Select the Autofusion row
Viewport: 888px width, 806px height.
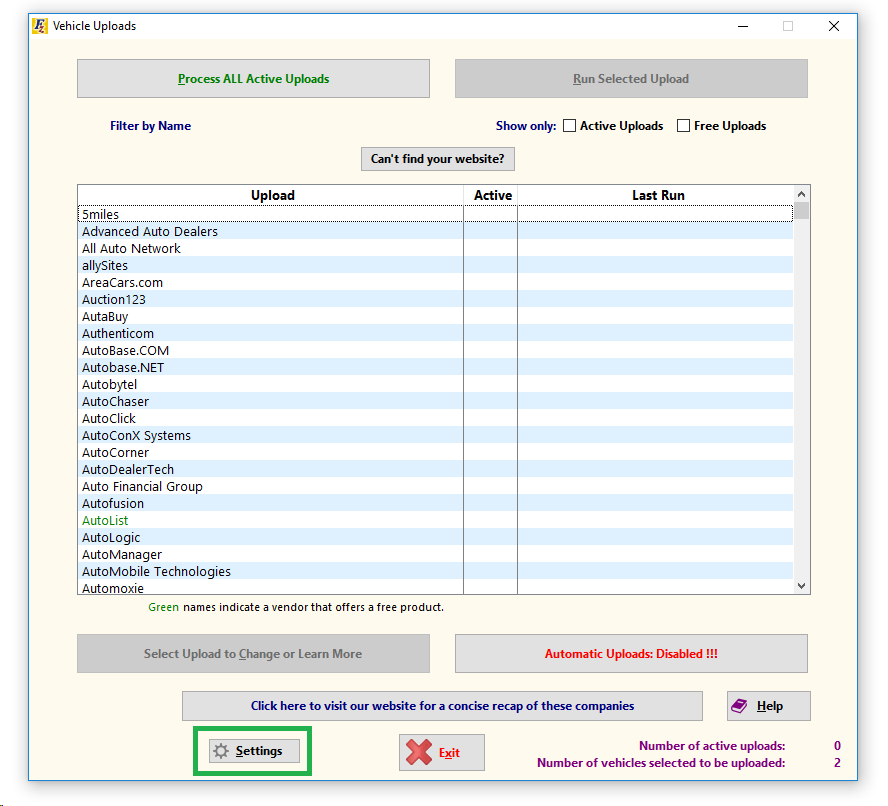[436, 503]
